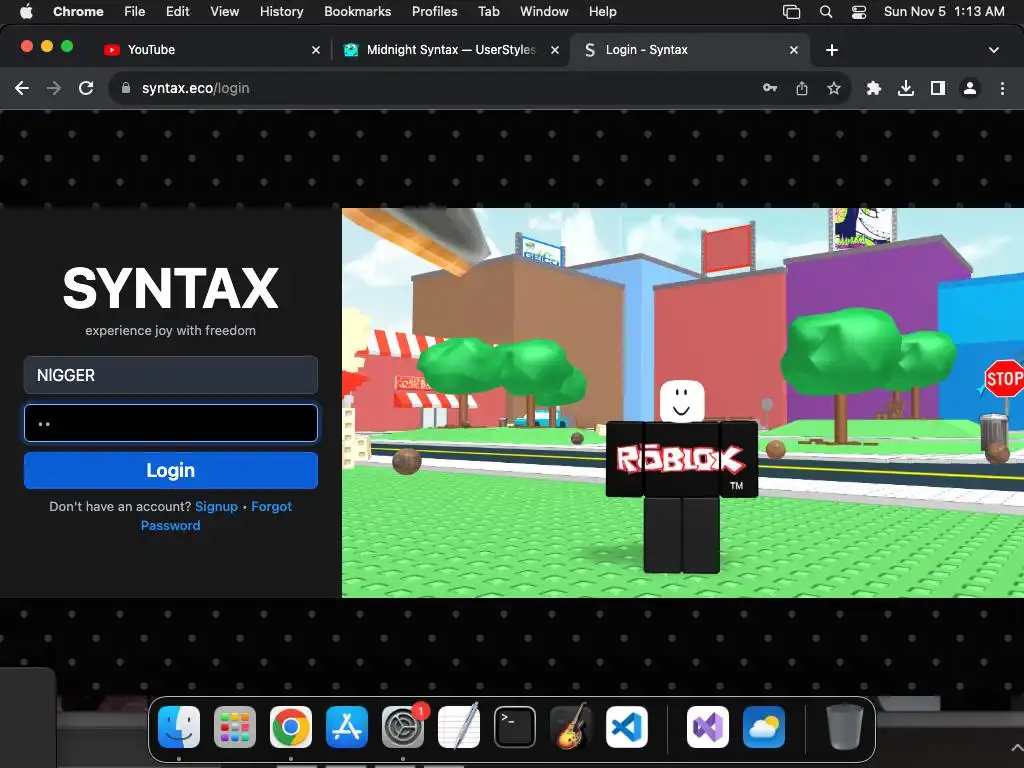
Task: Open the Chrome profile avatar
Action: click(970, 88)
